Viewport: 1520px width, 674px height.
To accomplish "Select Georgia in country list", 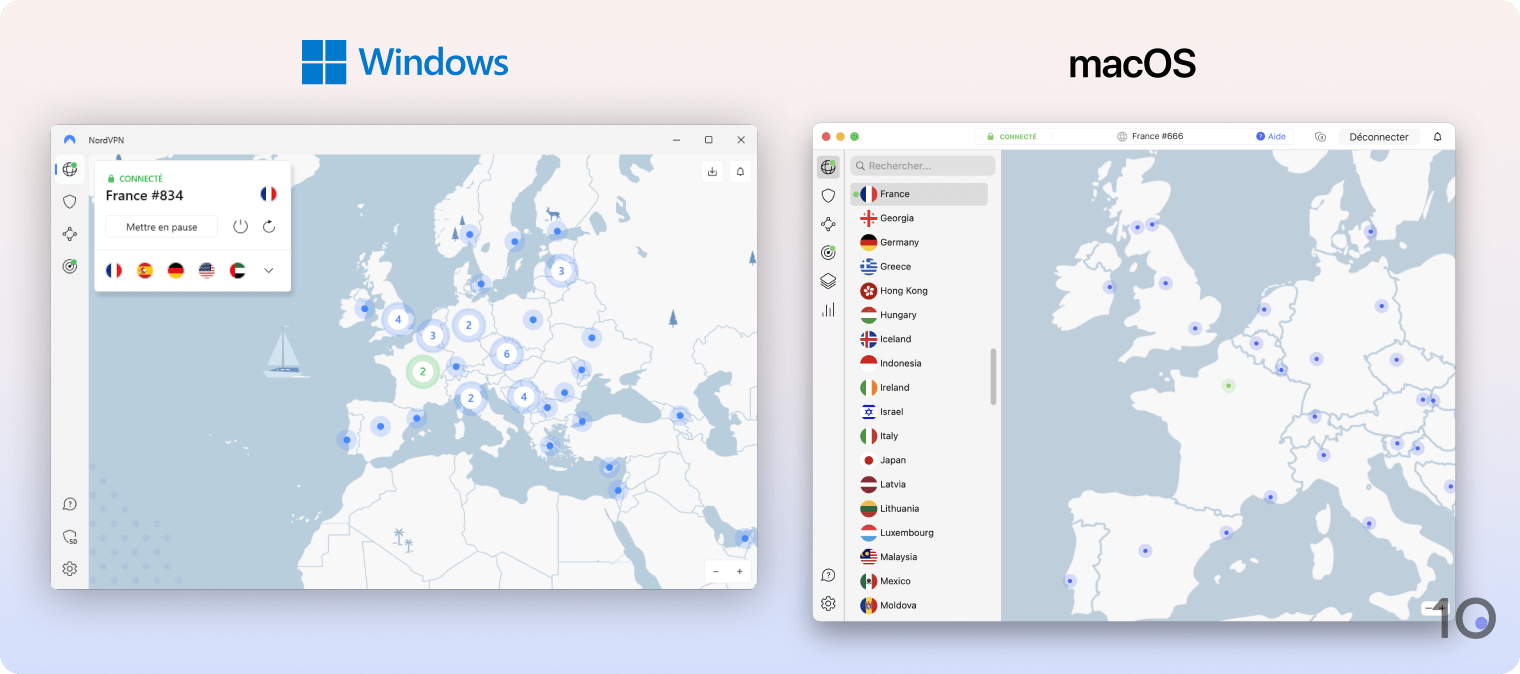I will click(x=919, y=218).
